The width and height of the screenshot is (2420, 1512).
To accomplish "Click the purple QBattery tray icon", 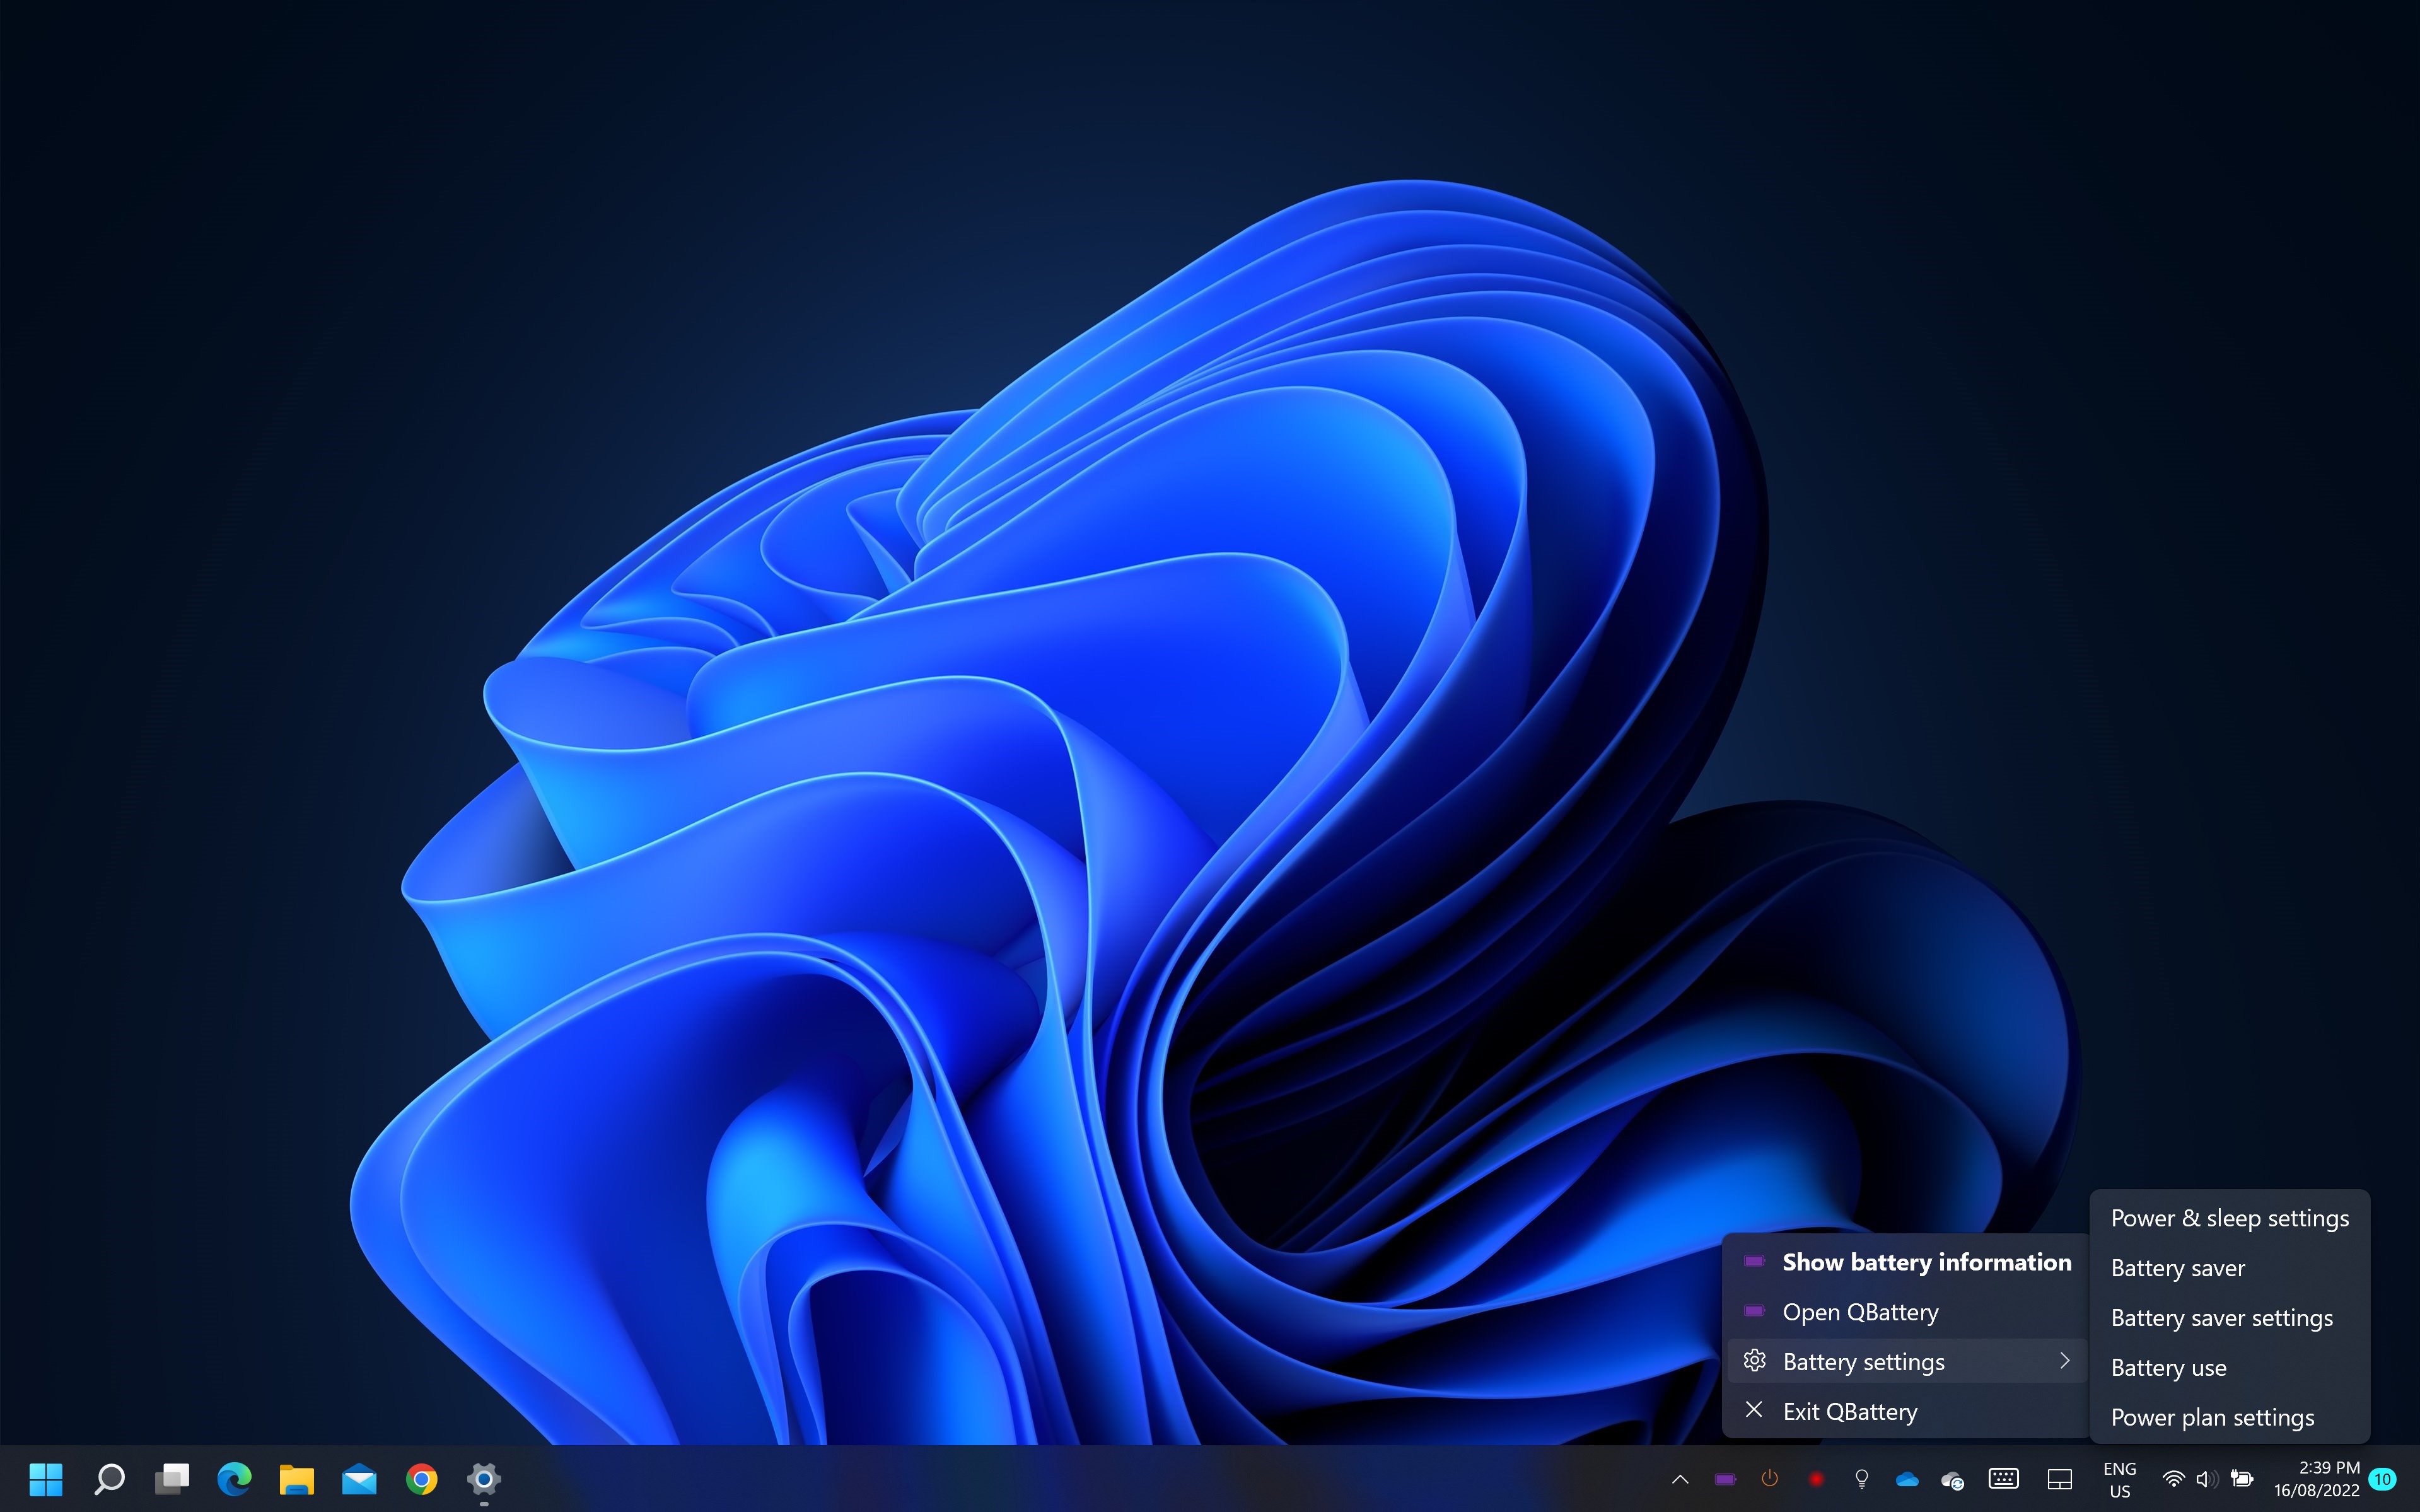I will (x=1725, y=1479).
